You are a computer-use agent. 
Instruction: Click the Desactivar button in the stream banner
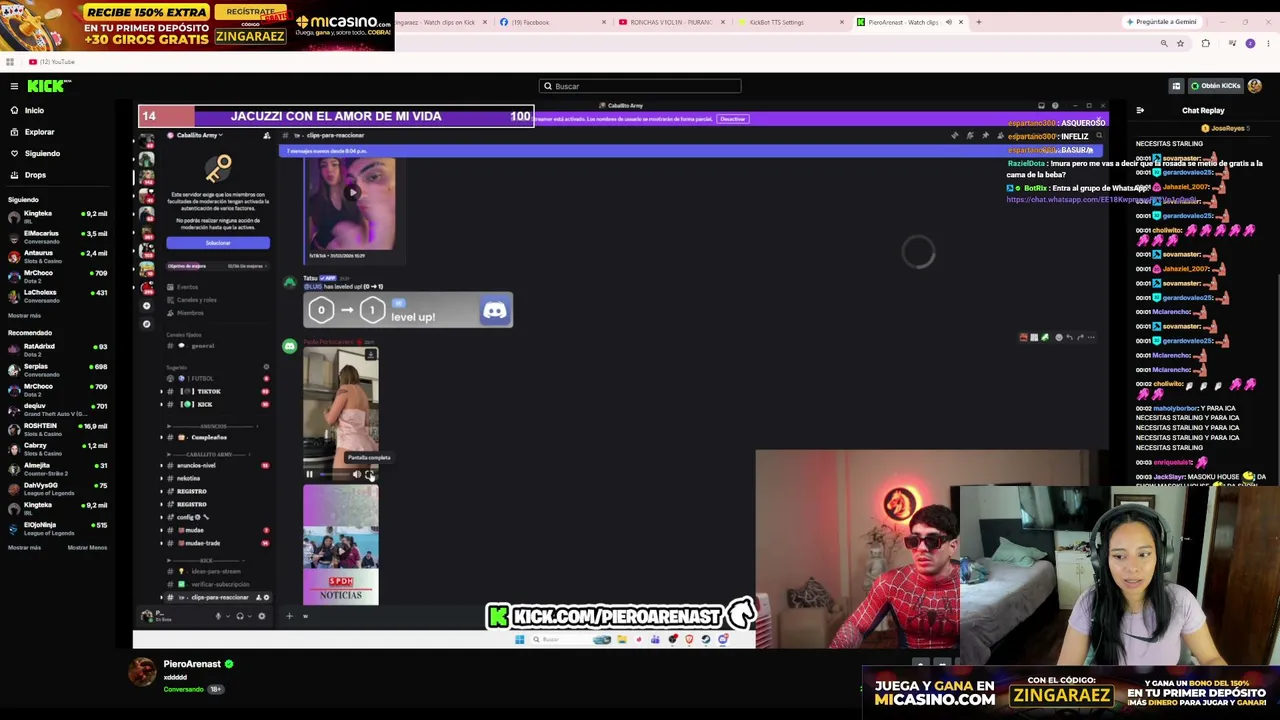(733, 119)
